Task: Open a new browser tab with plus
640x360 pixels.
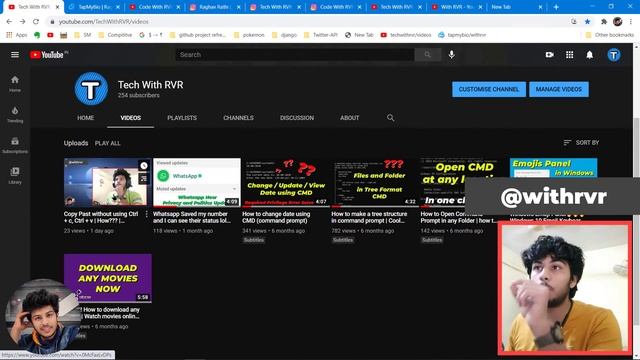Action: [556, 7]
